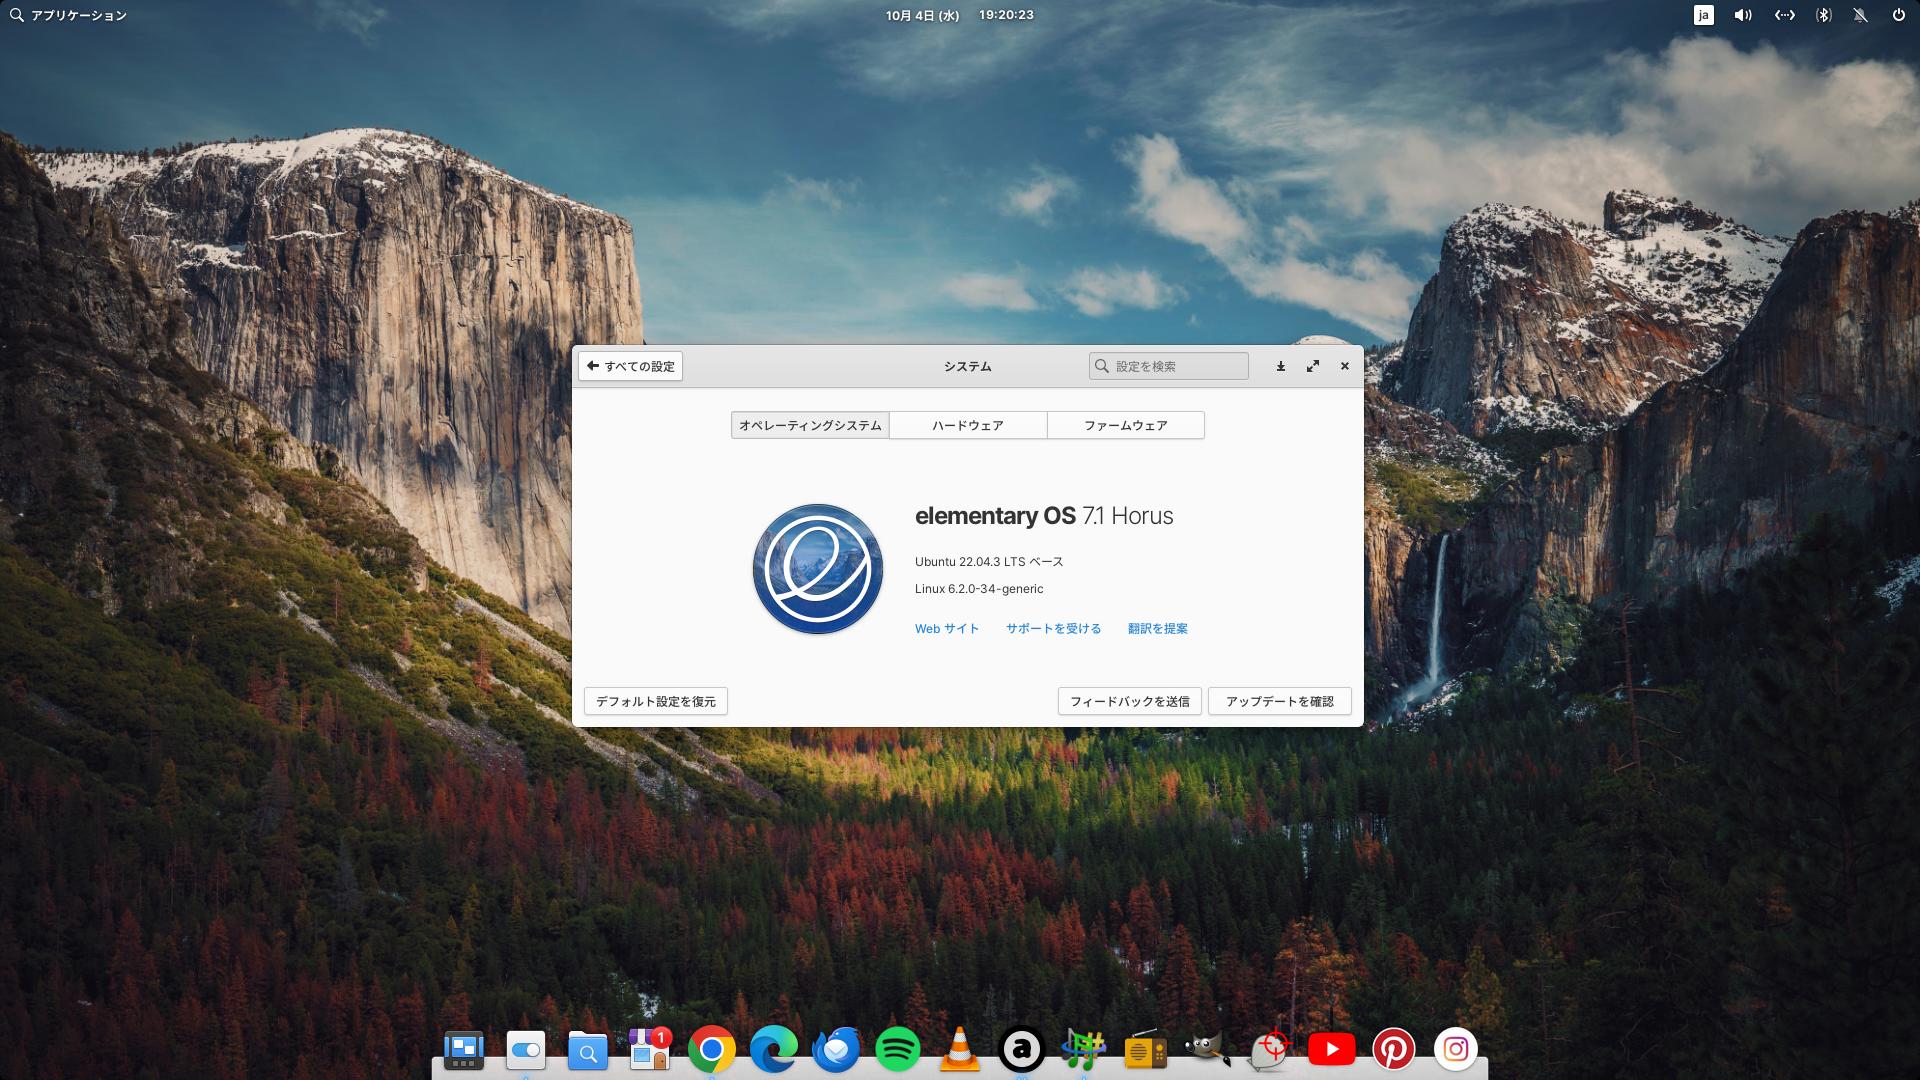Click the デフォルト設定を復元 button
The image size is (1920, 1080).
(x=656, y=701)
